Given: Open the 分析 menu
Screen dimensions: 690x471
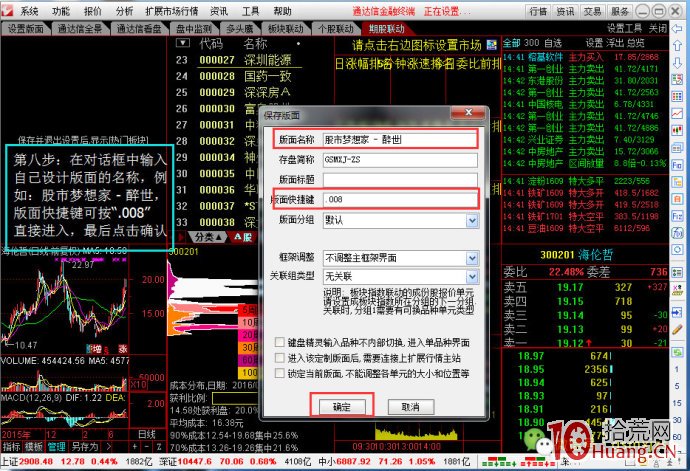Looking at the screenshot, I should pyautogui.click(x=124, y=11).
